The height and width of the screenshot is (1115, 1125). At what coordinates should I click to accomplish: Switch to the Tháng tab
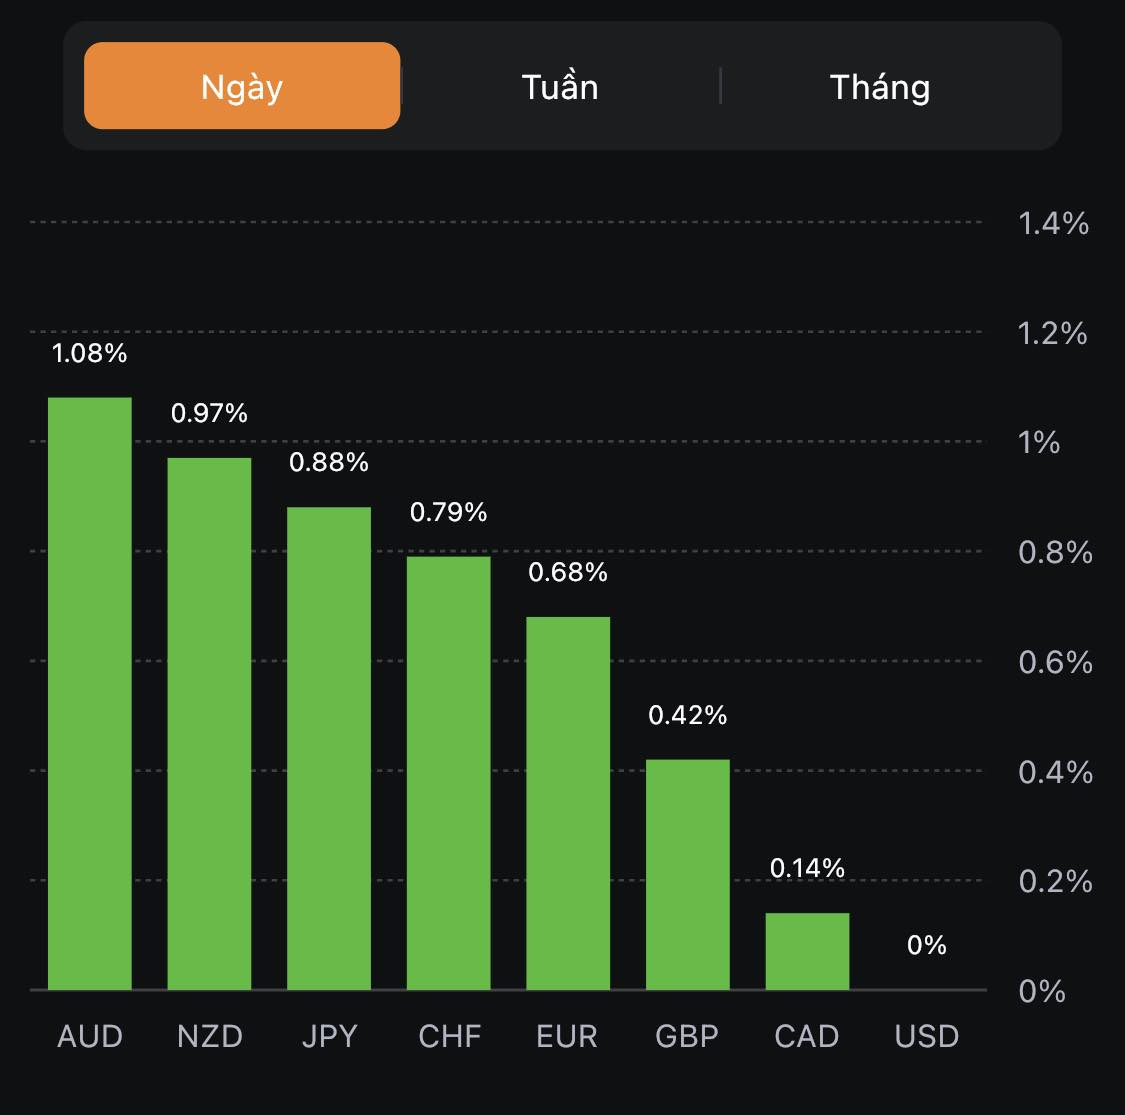point(880,87)
